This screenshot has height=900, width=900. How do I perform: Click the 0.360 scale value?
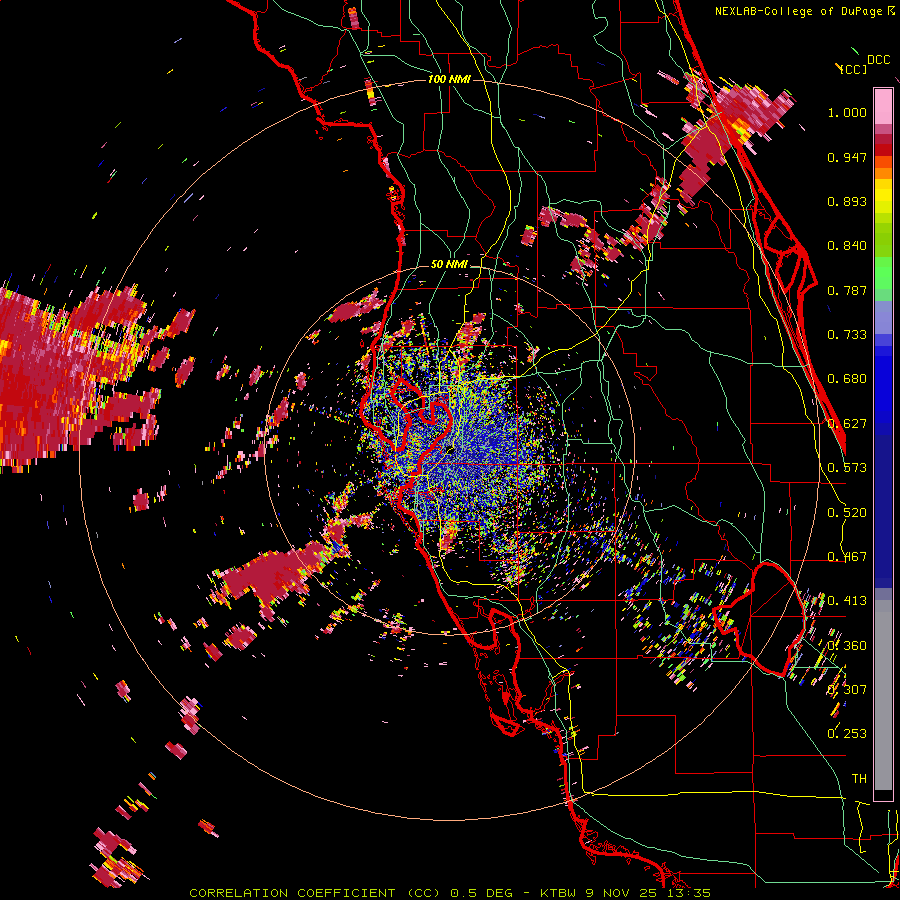[847, 646]
